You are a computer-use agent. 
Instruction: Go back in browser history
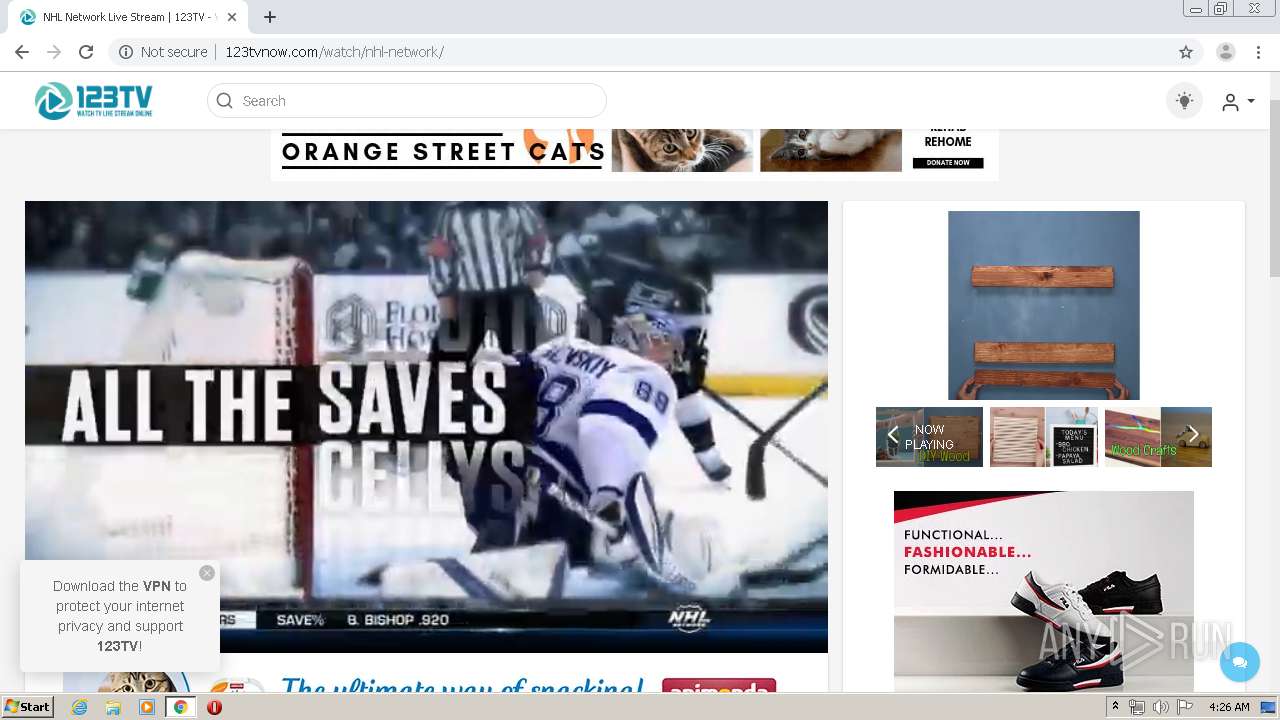[x=22, y=52]
